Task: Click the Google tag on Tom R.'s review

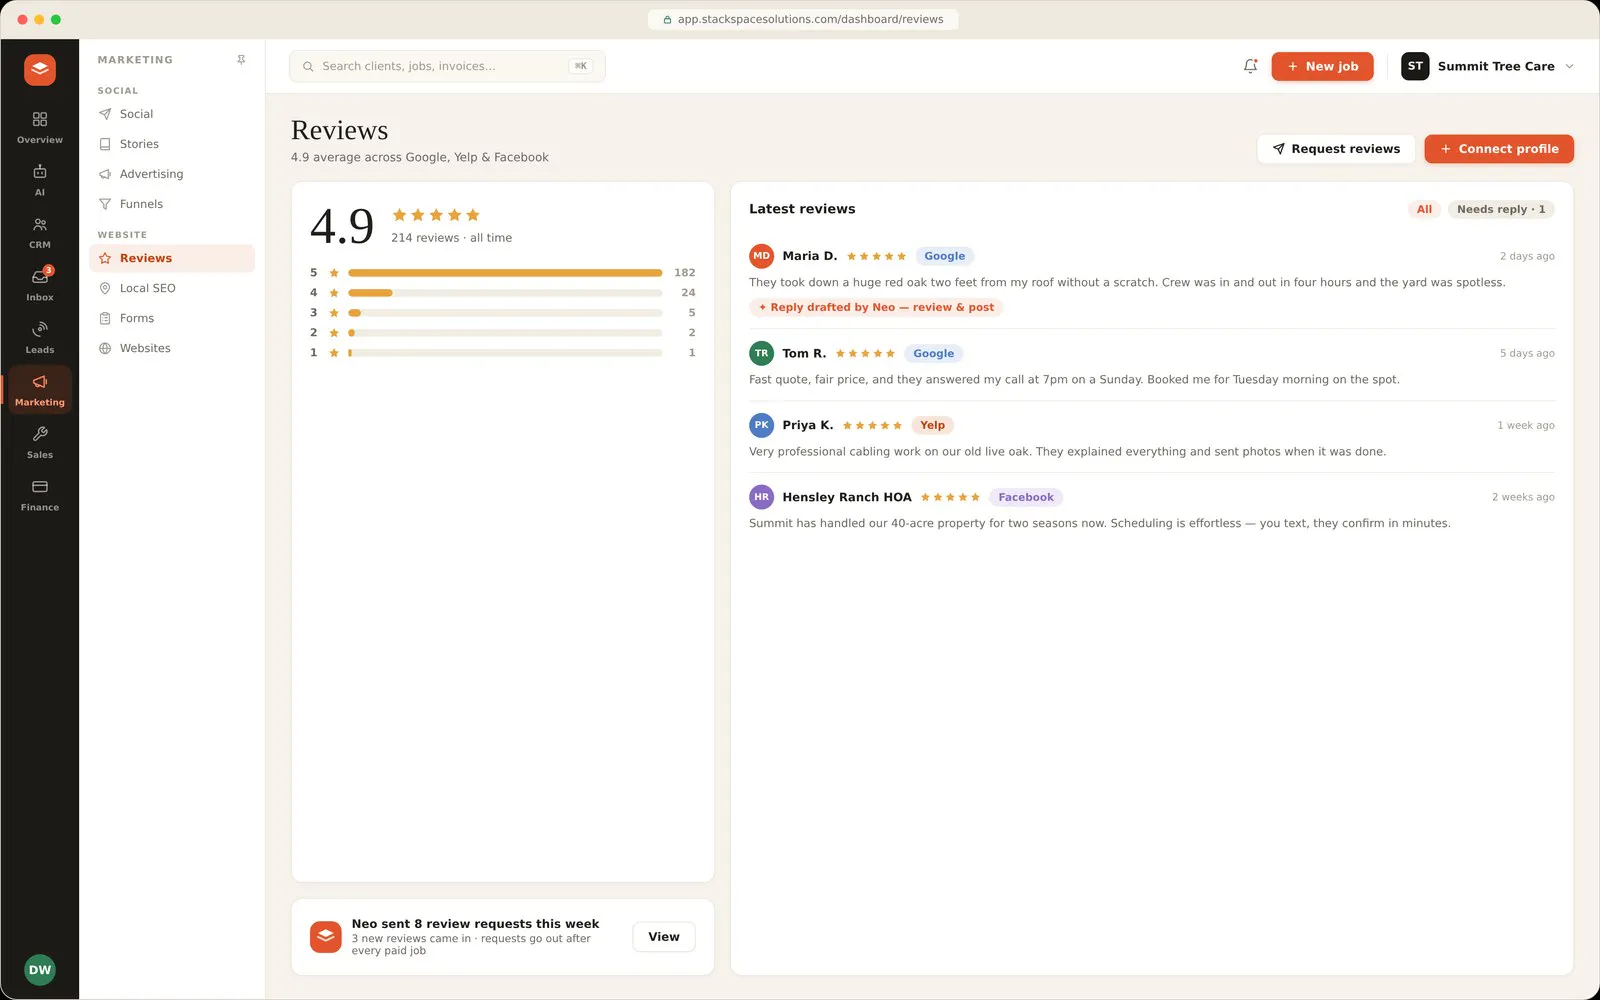Action: click(x=933, y=353)
